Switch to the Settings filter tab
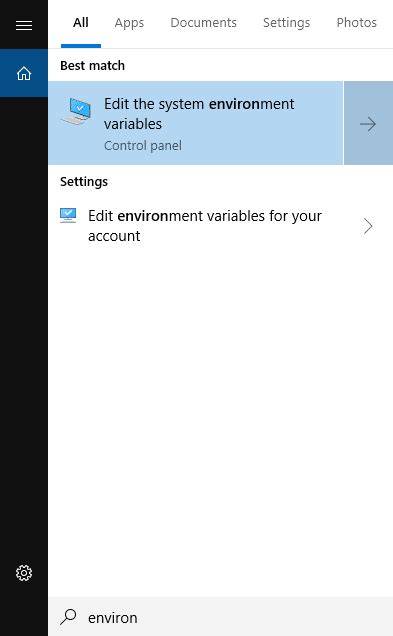This screenshot has width=393, height=636. [286, 23]
